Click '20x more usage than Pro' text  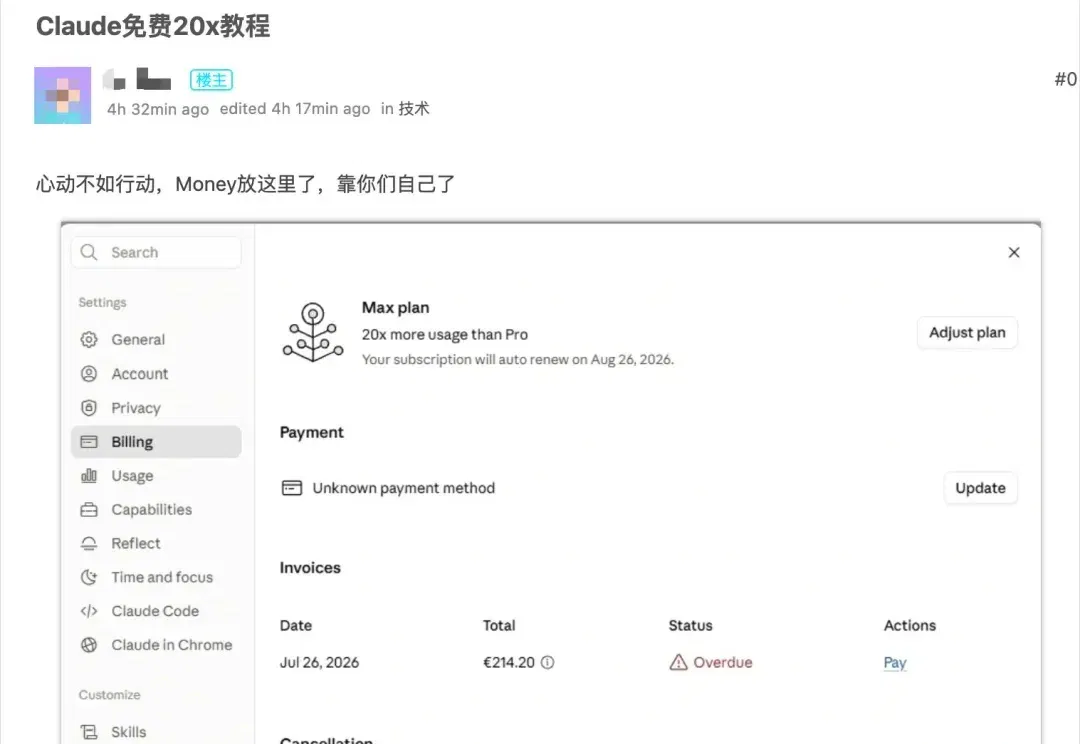coord(445,334)
